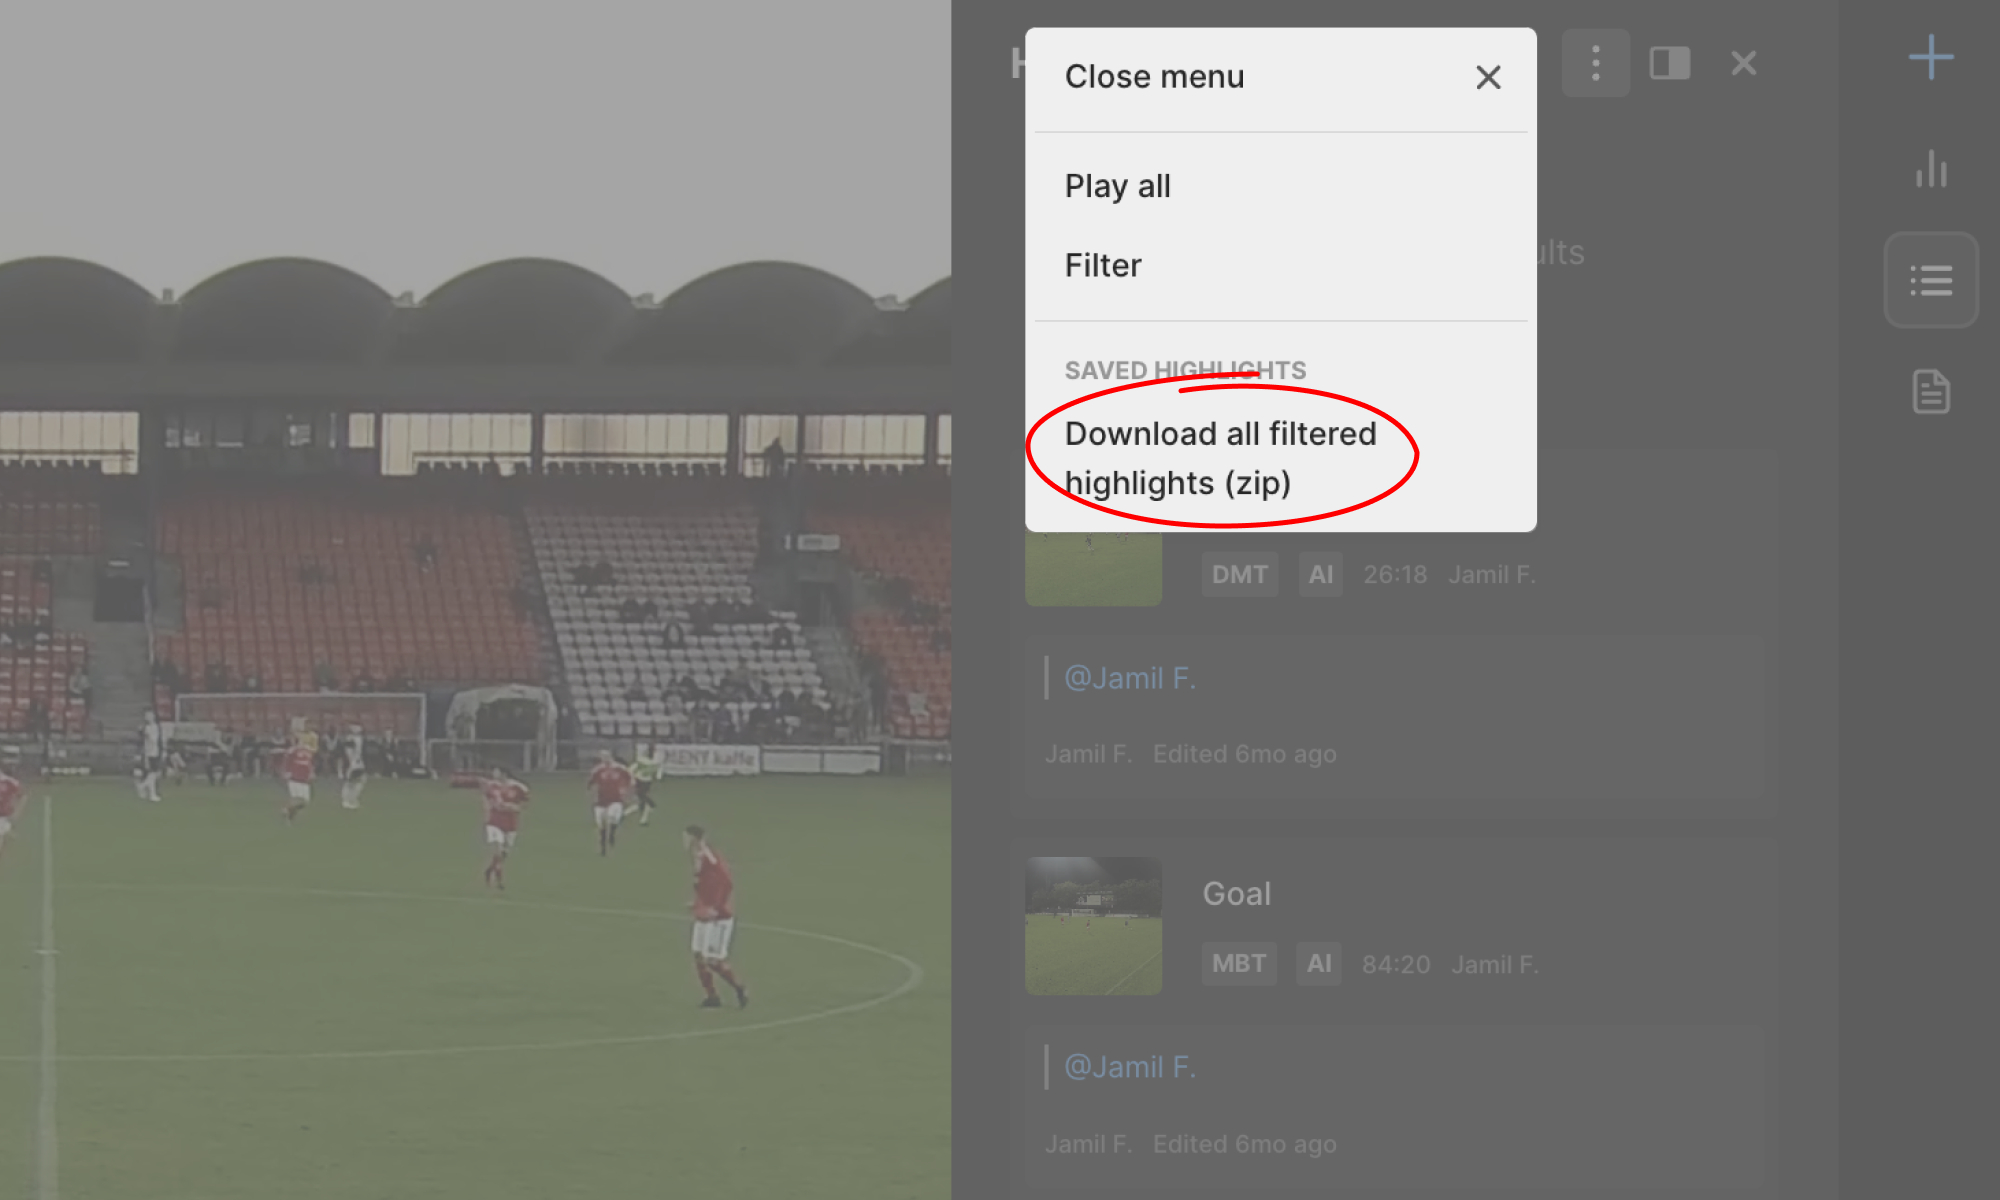Open the three-dot more options button
2000x1200 pixels.
tap(1596, 63)
